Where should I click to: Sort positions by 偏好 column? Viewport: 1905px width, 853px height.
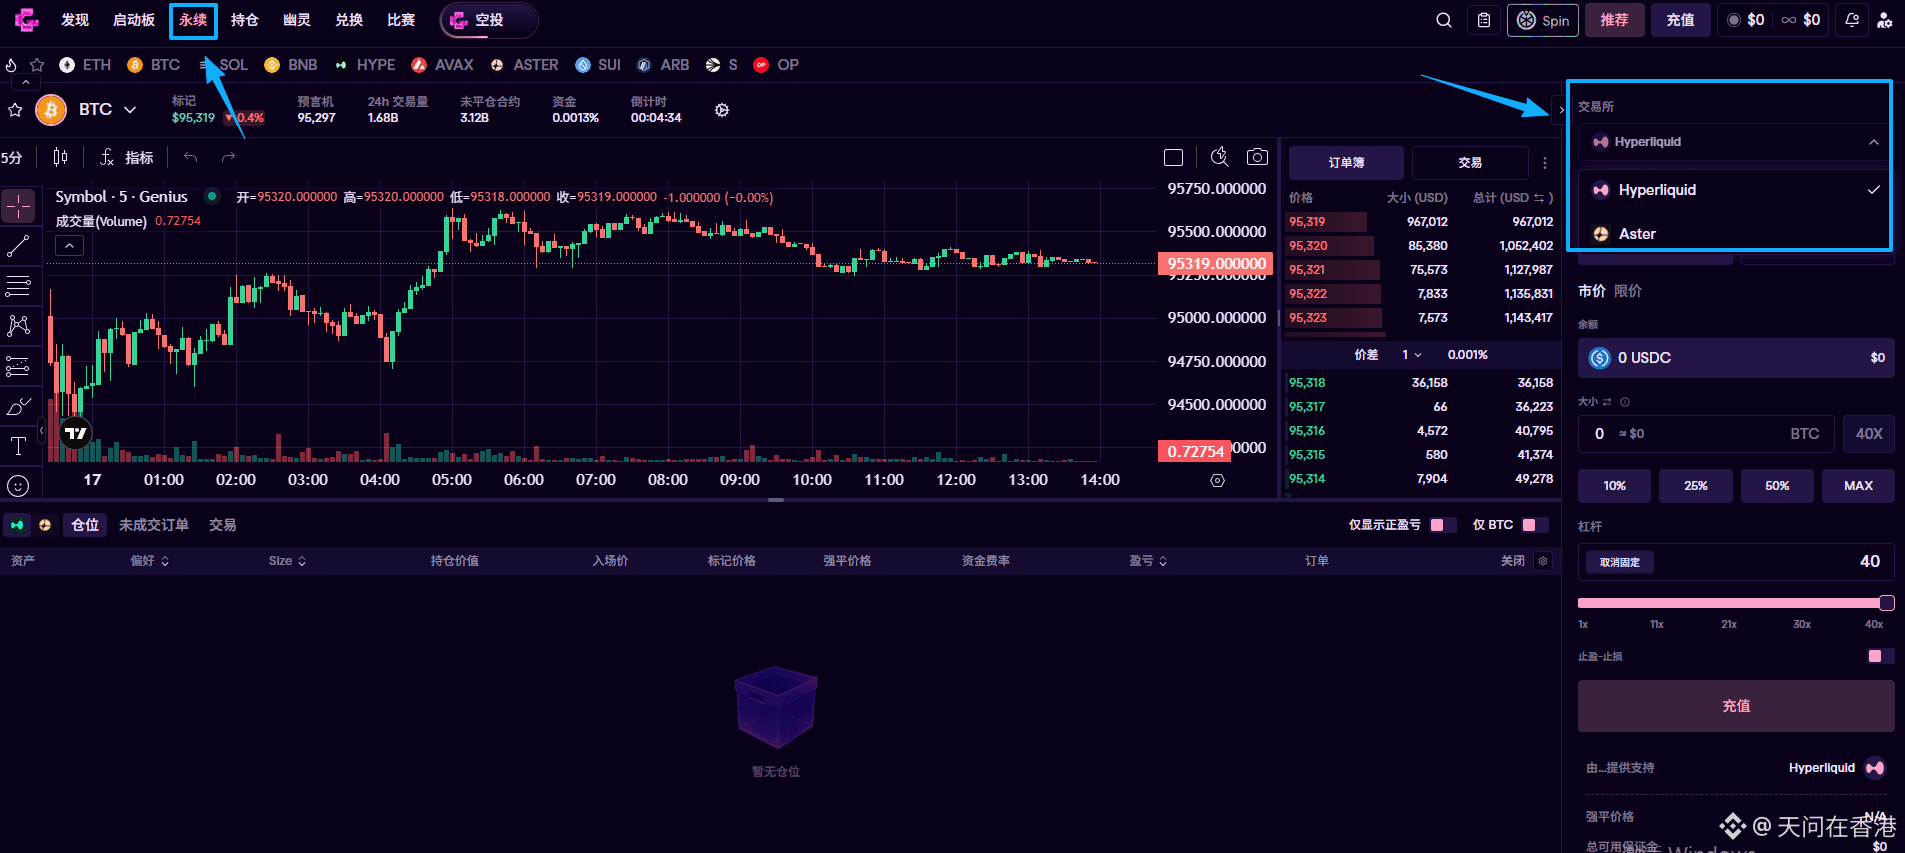pos(150,561)
